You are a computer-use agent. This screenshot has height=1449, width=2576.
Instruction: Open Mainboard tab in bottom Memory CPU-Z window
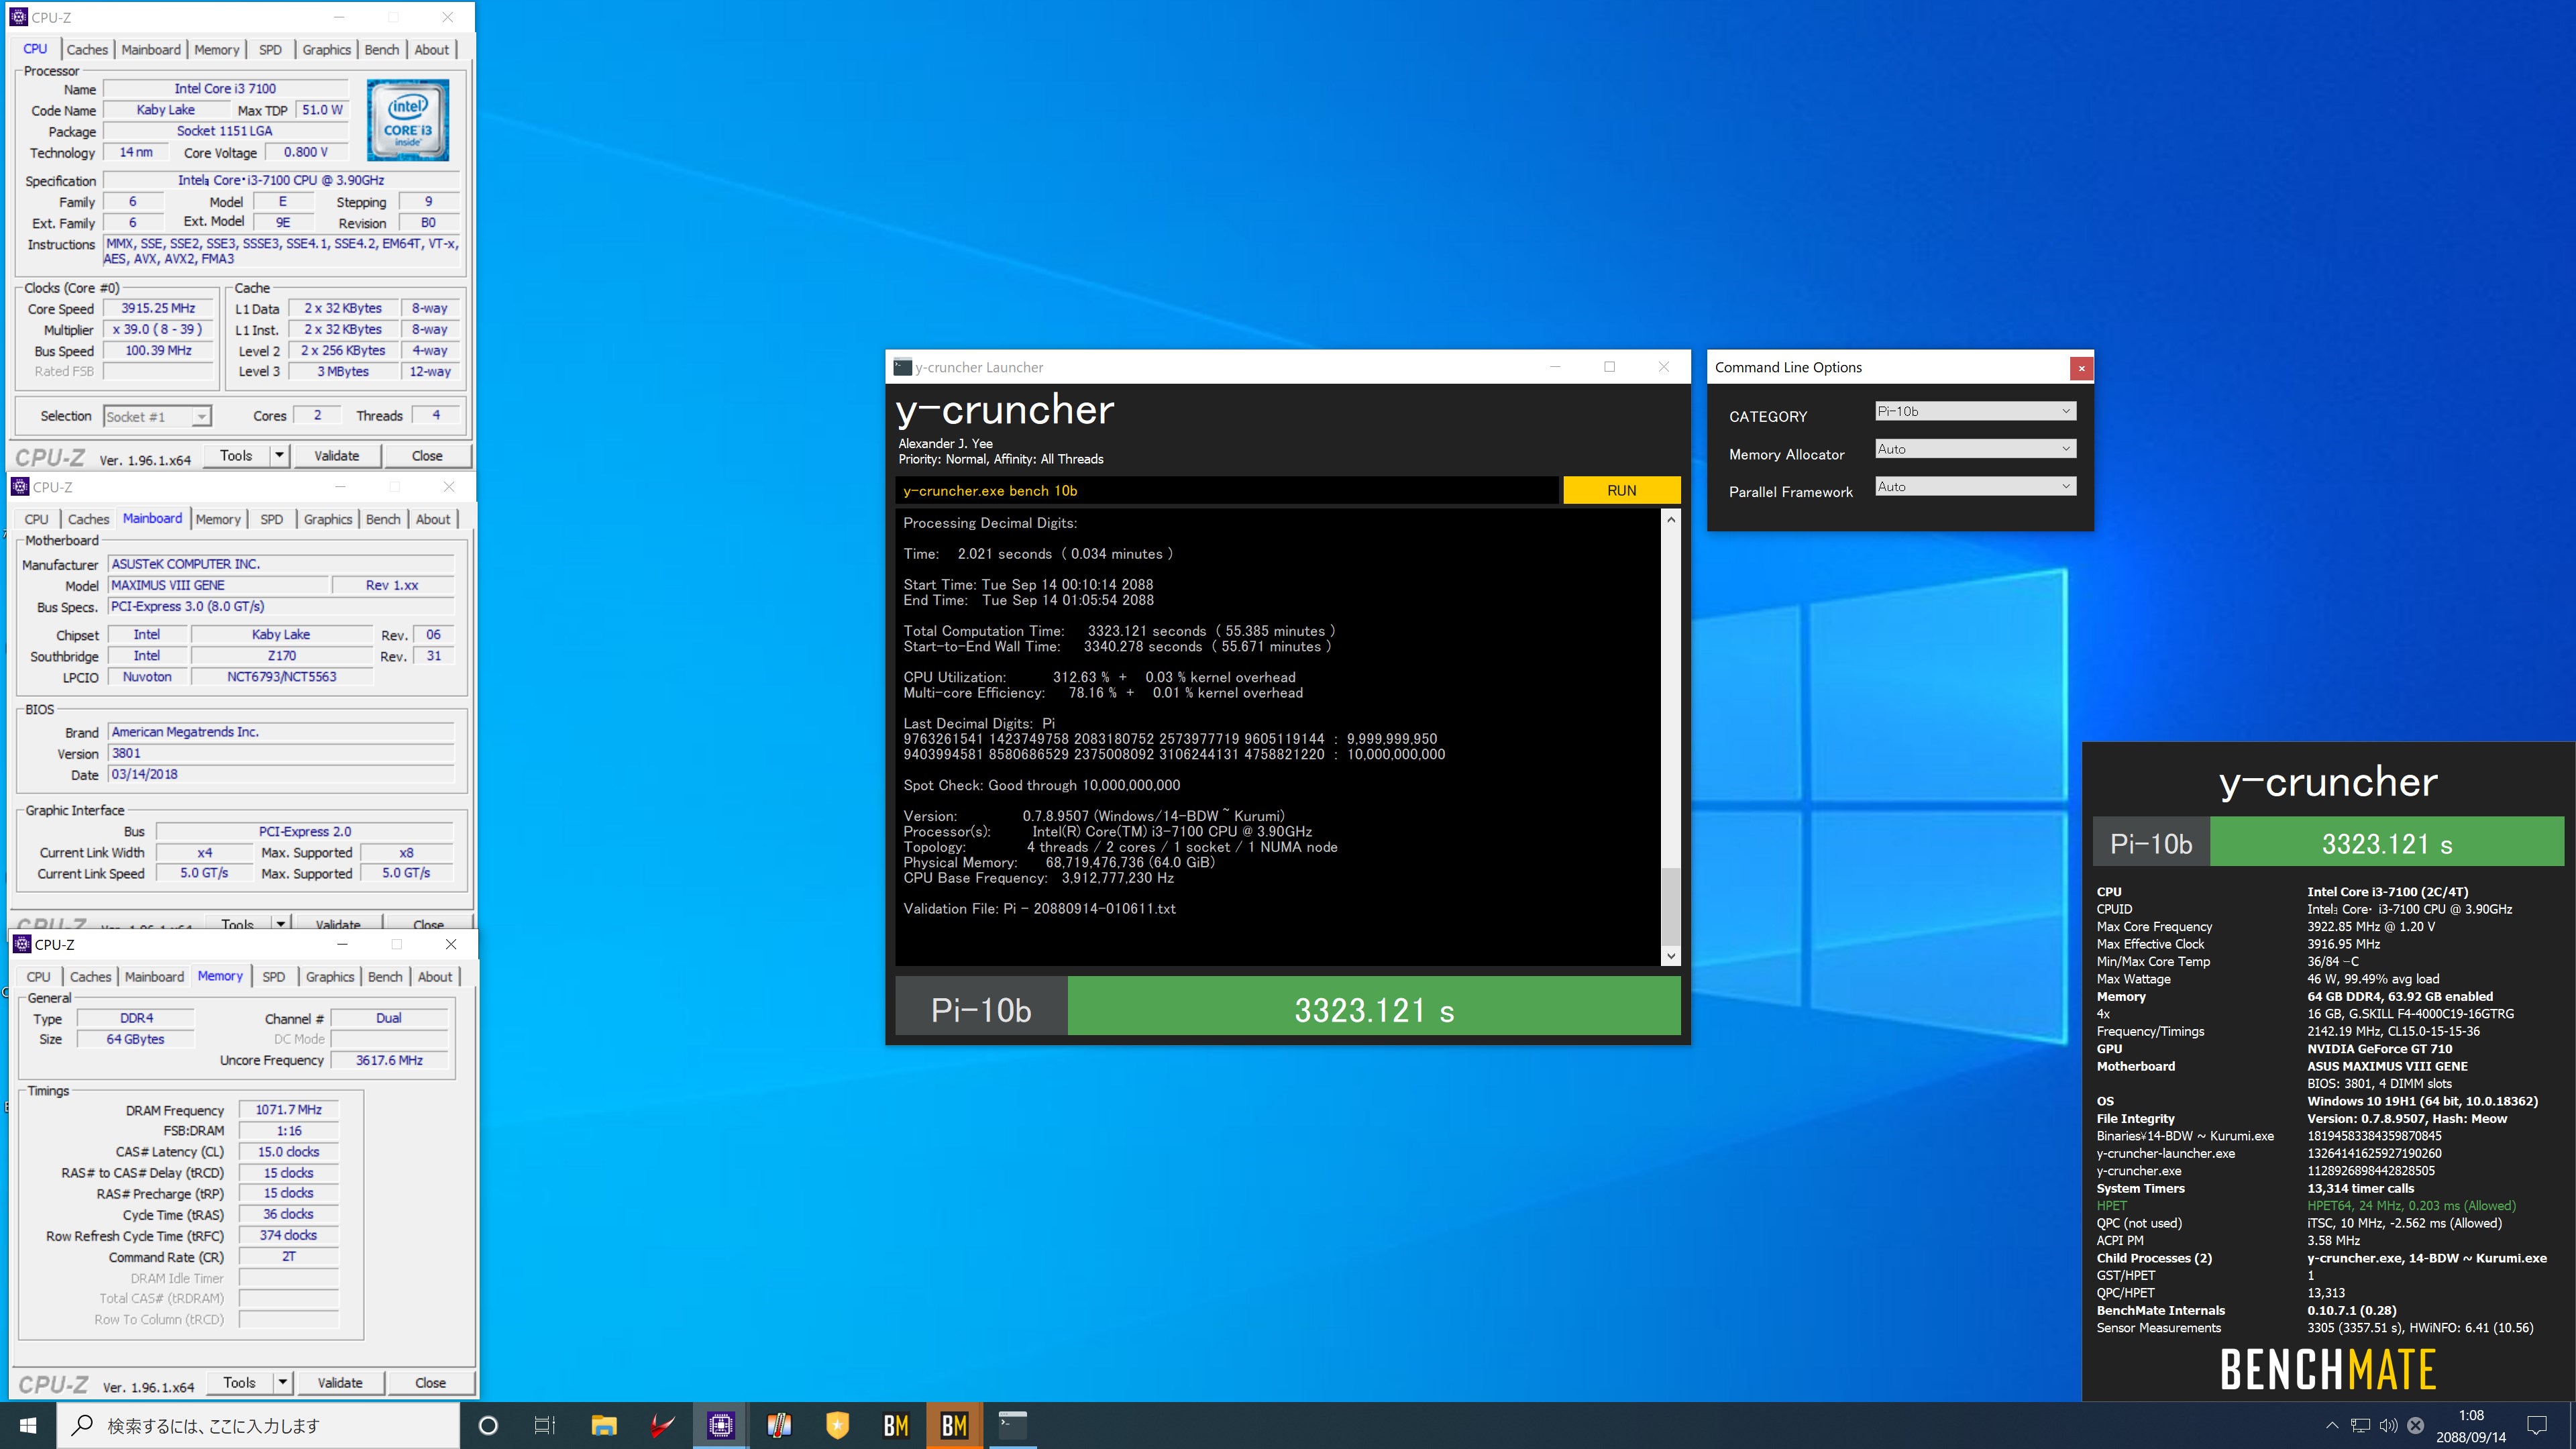pyautogui.click(x=154, y=977)
